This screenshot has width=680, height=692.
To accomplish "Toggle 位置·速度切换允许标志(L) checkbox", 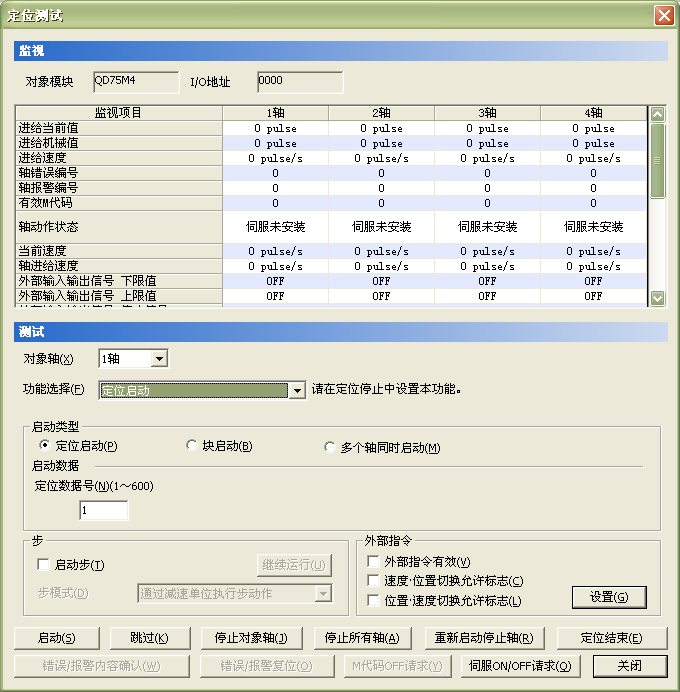I will 374,601.
